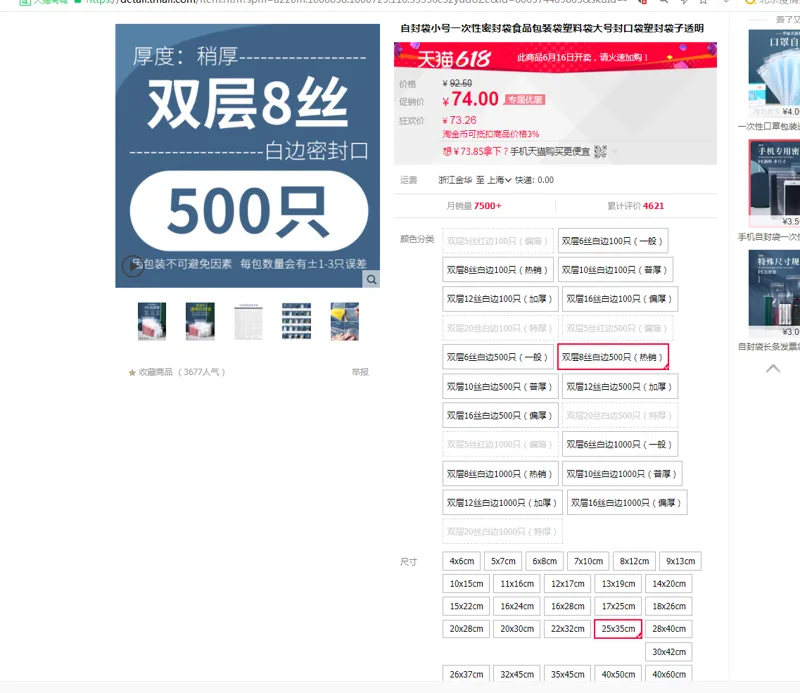Select option 双层8丝白边100只(热销)
This screenshot has width=800, height=693.
tap(498, 270)
